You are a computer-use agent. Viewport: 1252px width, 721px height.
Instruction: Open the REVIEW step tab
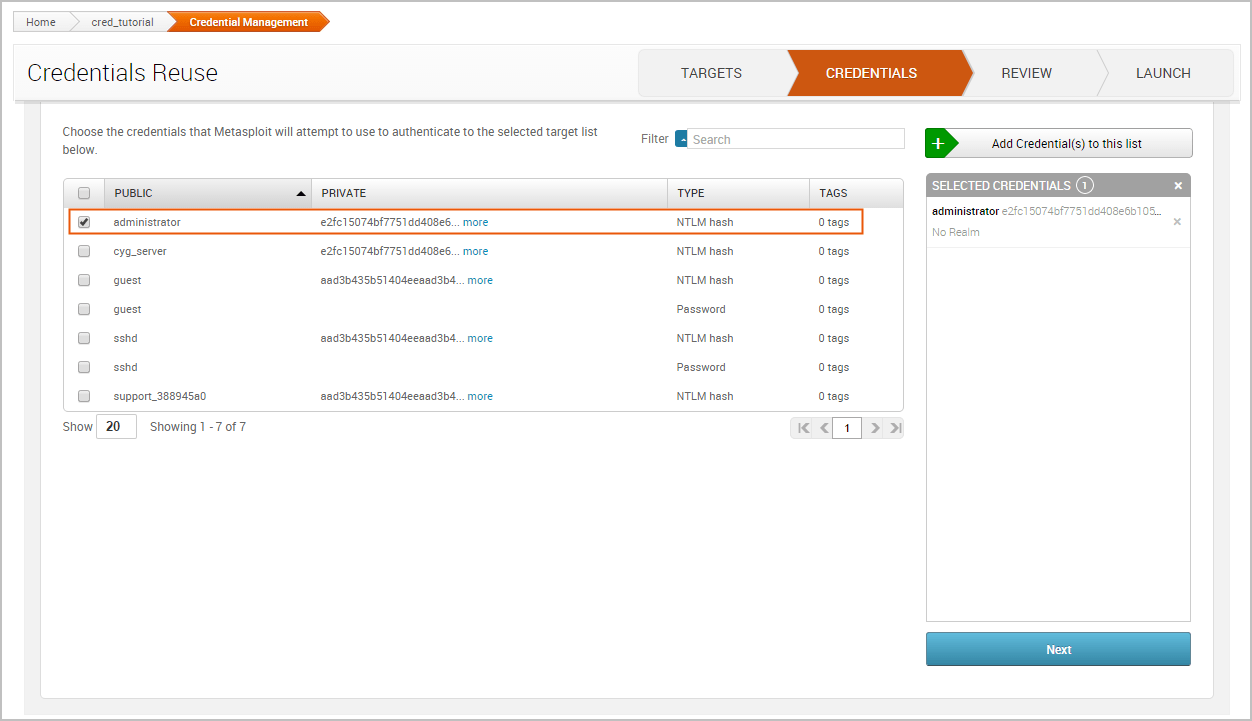tap(1026, 73)
